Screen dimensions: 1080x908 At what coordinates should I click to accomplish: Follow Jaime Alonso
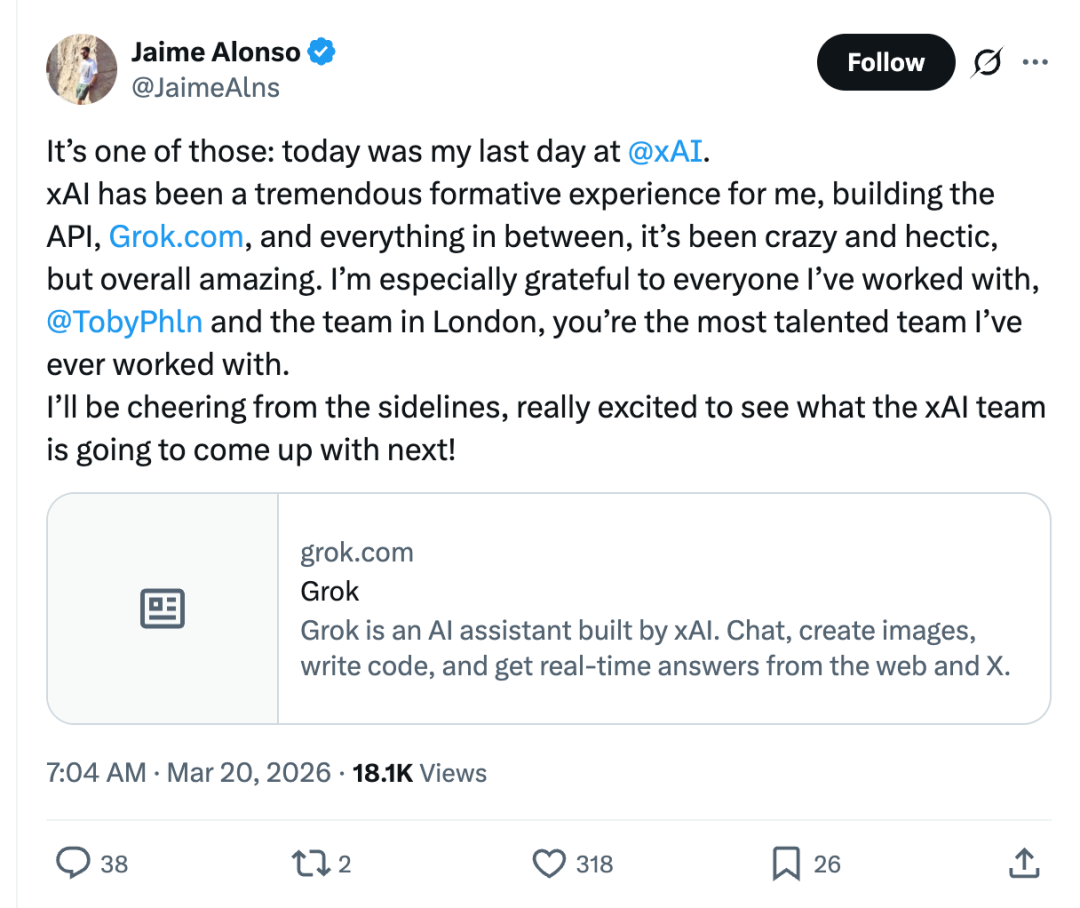pyautogui.click(x=885, y=63)
